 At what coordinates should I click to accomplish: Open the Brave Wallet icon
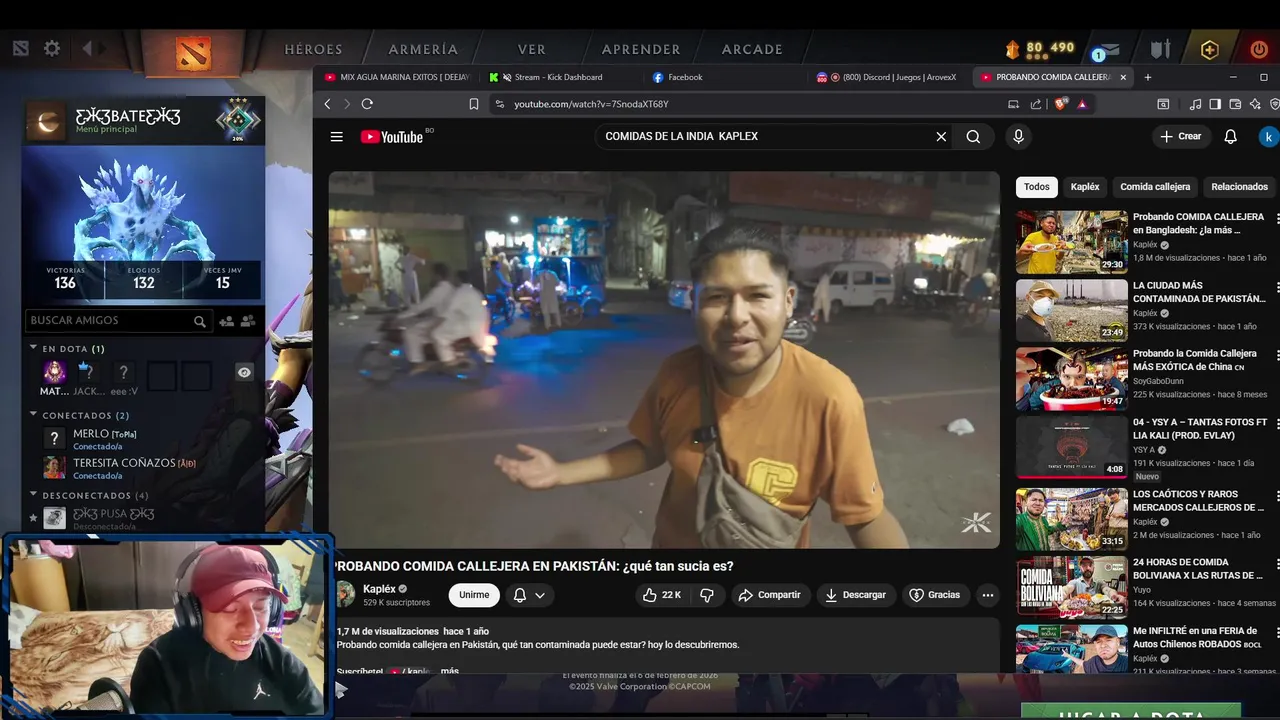click(x=1235, y=104)
